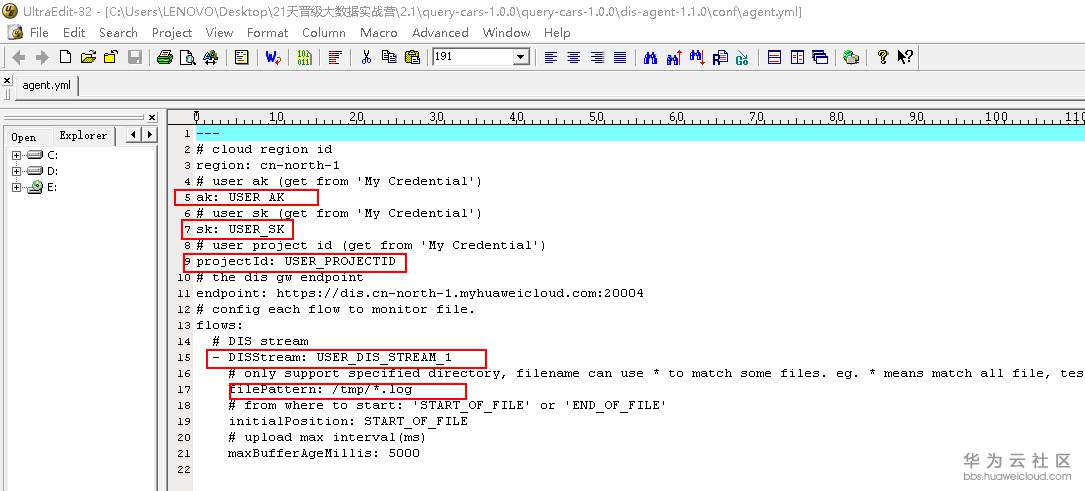Cascade windows icon
Screen dimensions: 1085x491
[x=820, y=57]
